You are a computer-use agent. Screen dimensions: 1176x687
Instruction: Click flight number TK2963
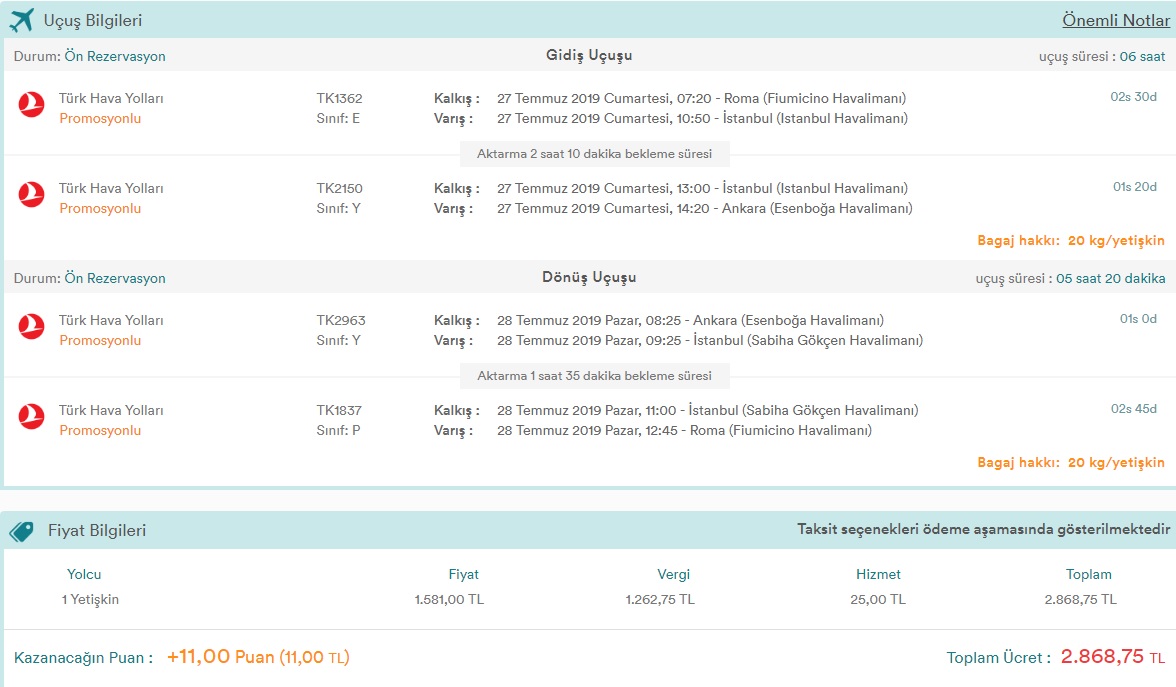click(x=340, y=320)
